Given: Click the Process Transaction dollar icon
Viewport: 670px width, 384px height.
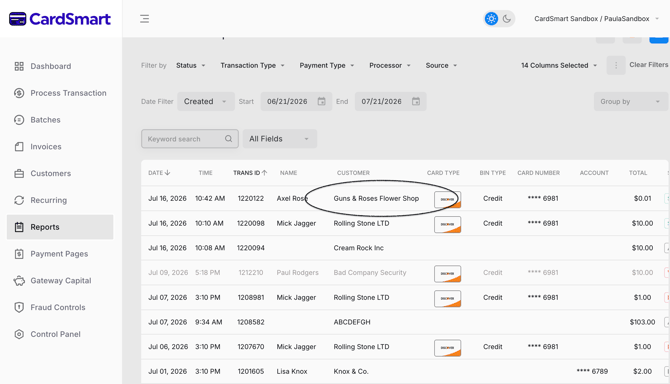Looking at the screenshot, I should (x=19, y=93).
